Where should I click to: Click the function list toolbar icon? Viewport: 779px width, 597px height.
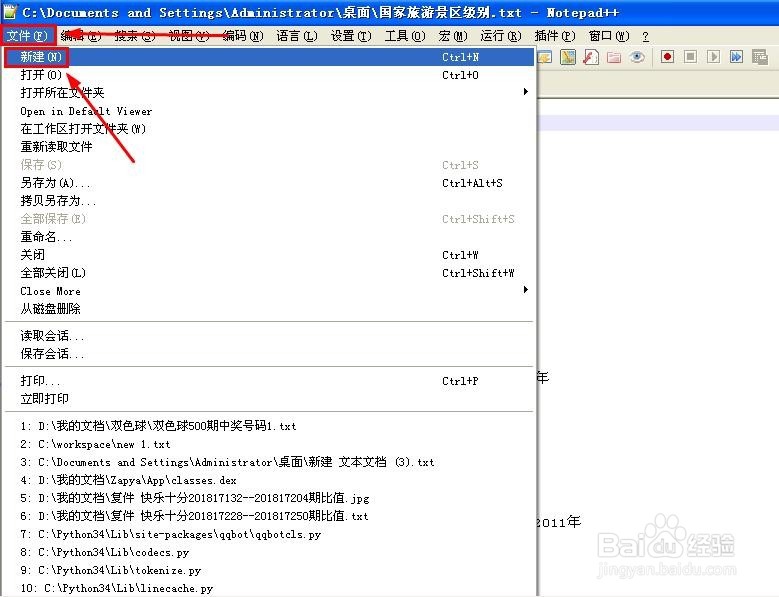[591, 57]
